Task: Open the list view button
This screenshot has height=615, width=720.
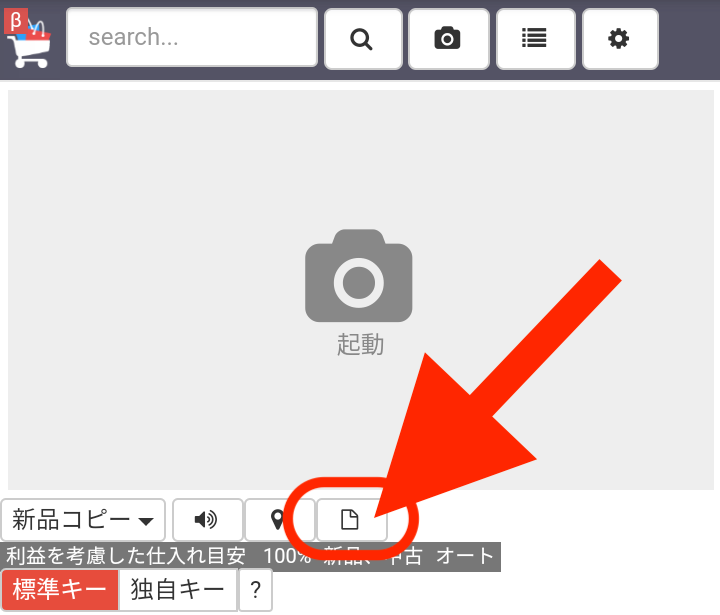Action: click(536, 39)
